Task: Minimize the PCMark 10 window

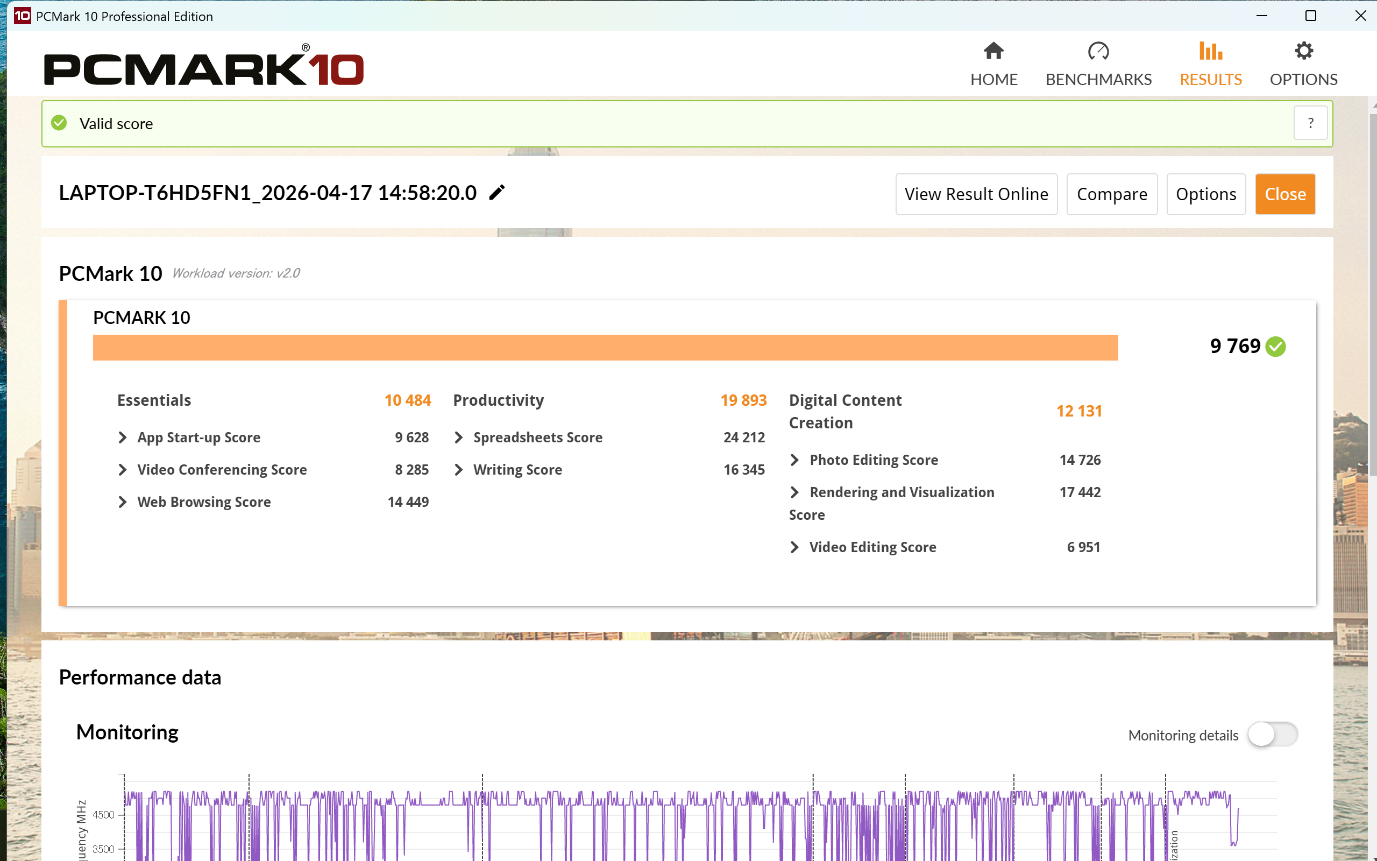Action: 1263,16
